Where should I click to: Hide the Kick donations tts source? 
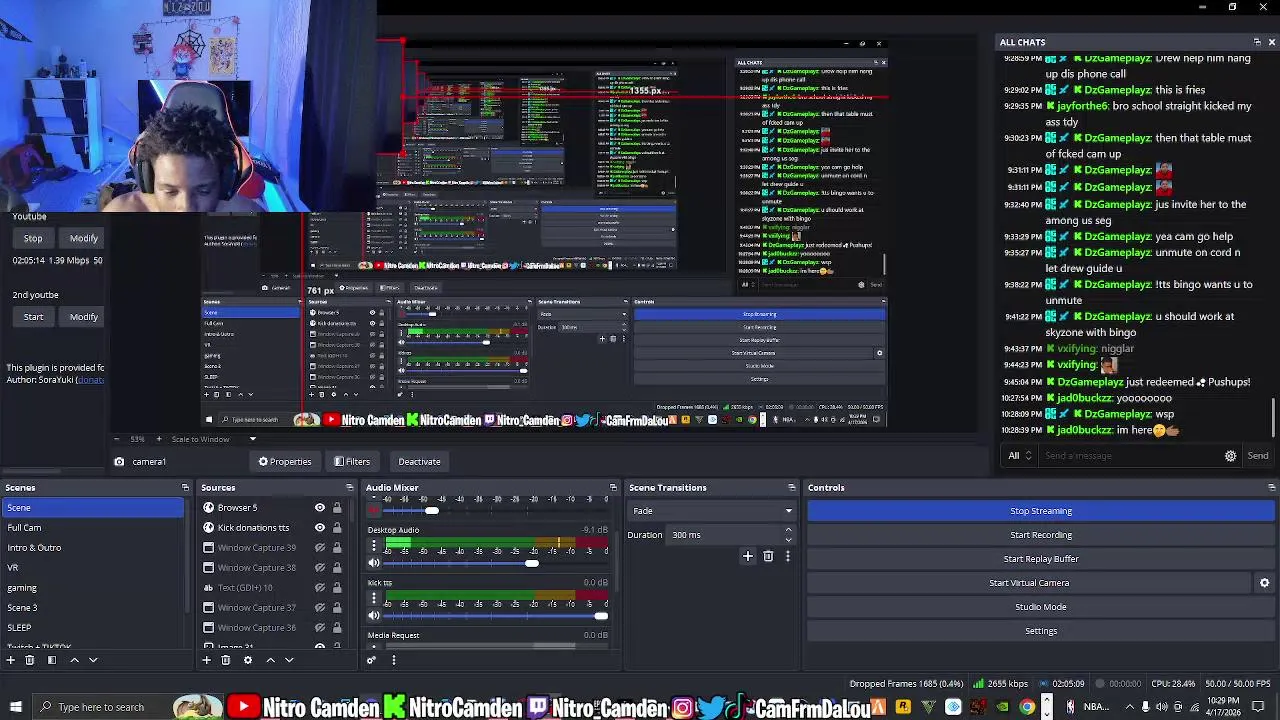[320, 528]
